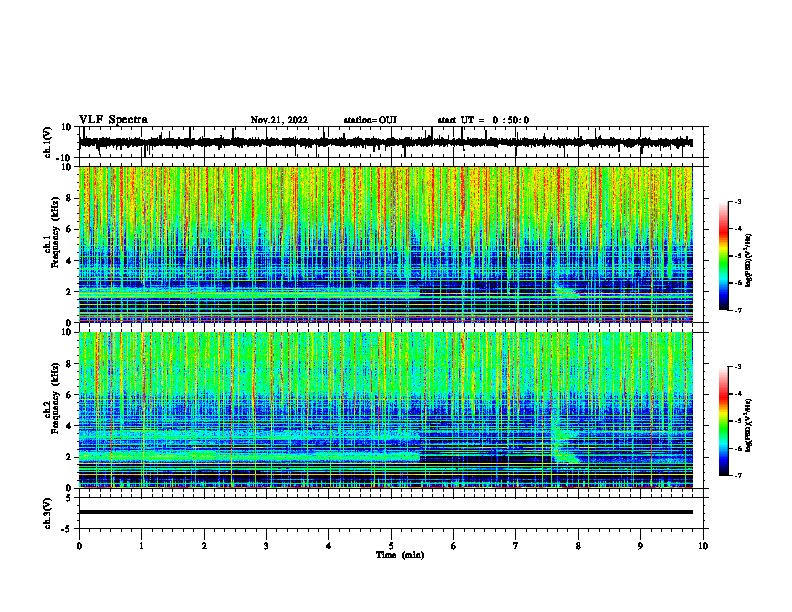Click the time axis tick label "6"
Viewport: 792px width, 612px height.
[454, 546]
